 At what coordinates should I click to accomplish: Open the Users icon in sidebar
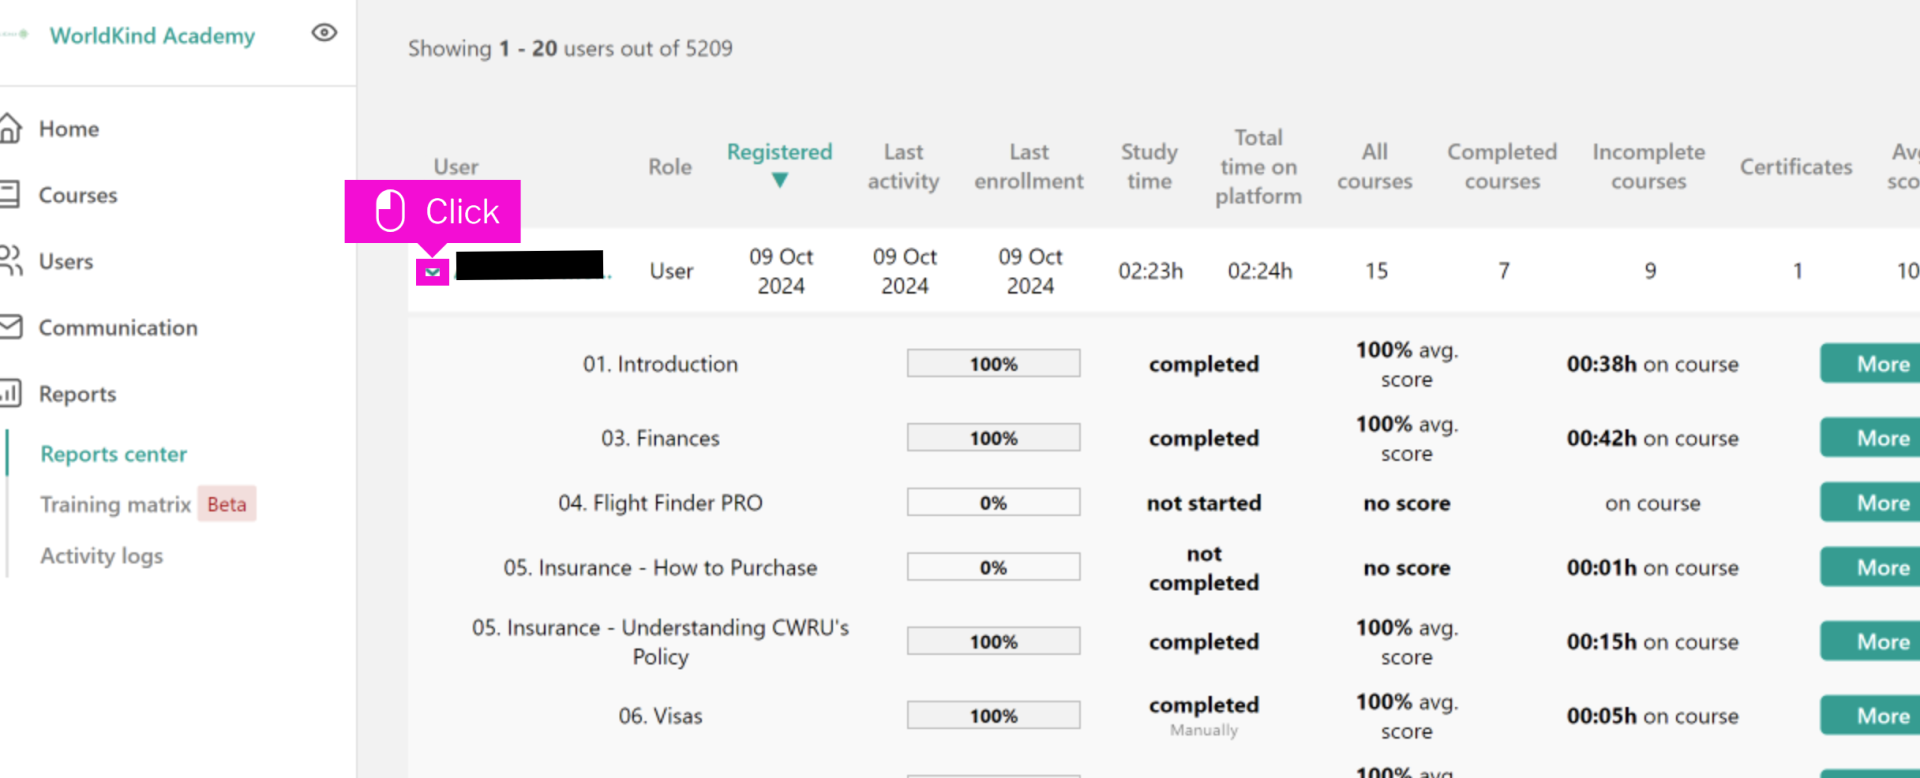click(x=11, y=260)
